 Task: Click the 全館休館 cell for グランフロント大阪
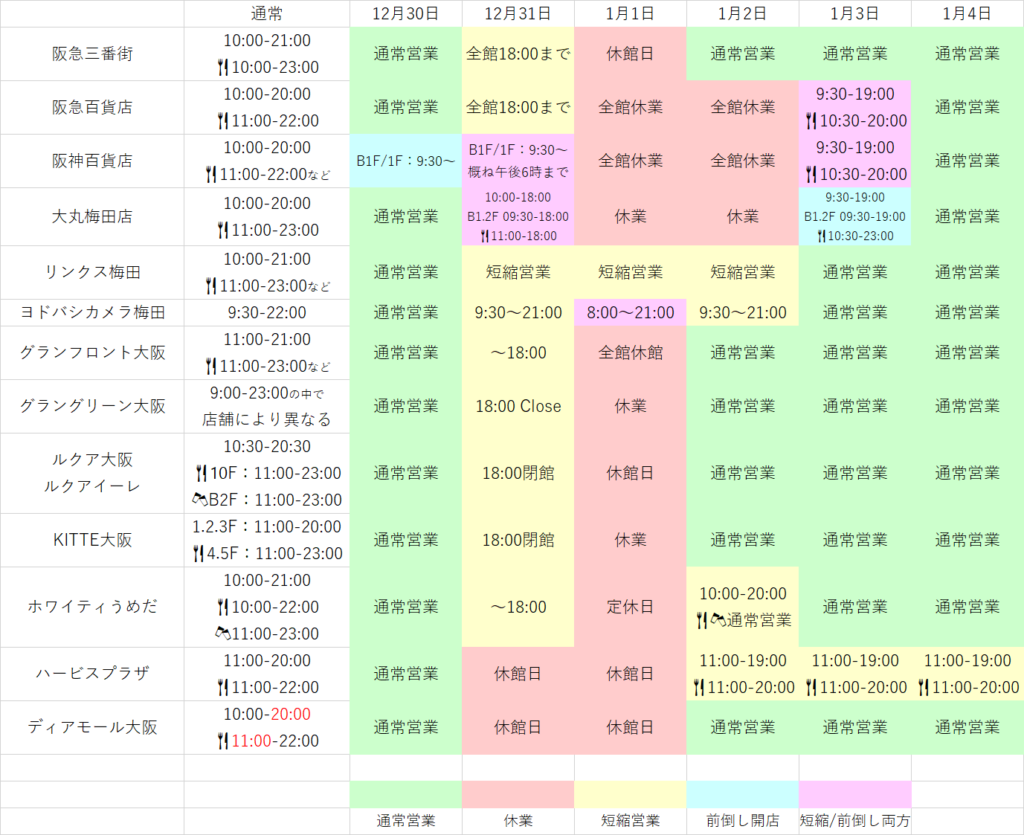630,353
